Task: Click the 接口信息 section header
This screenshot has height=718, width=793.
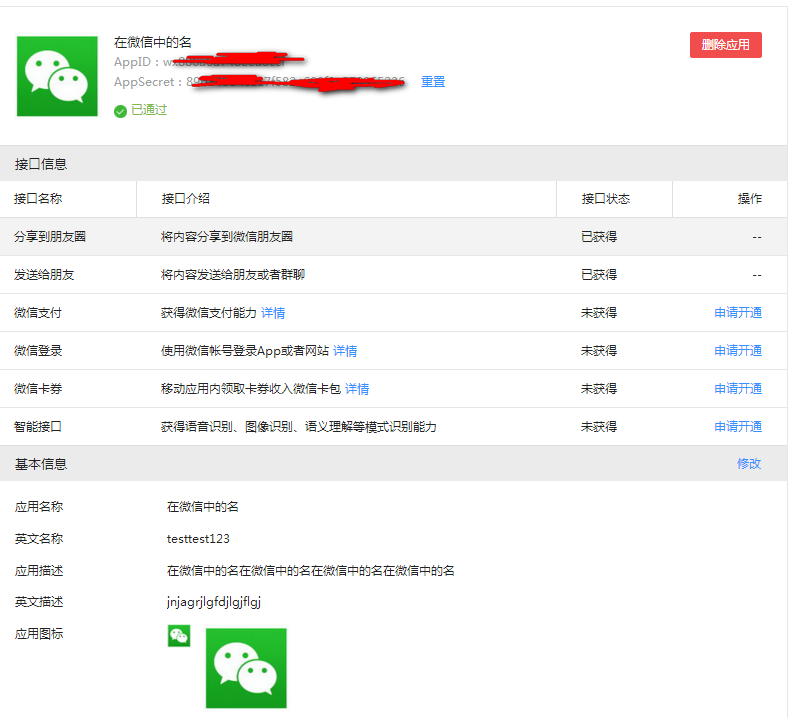Action: 41,164
